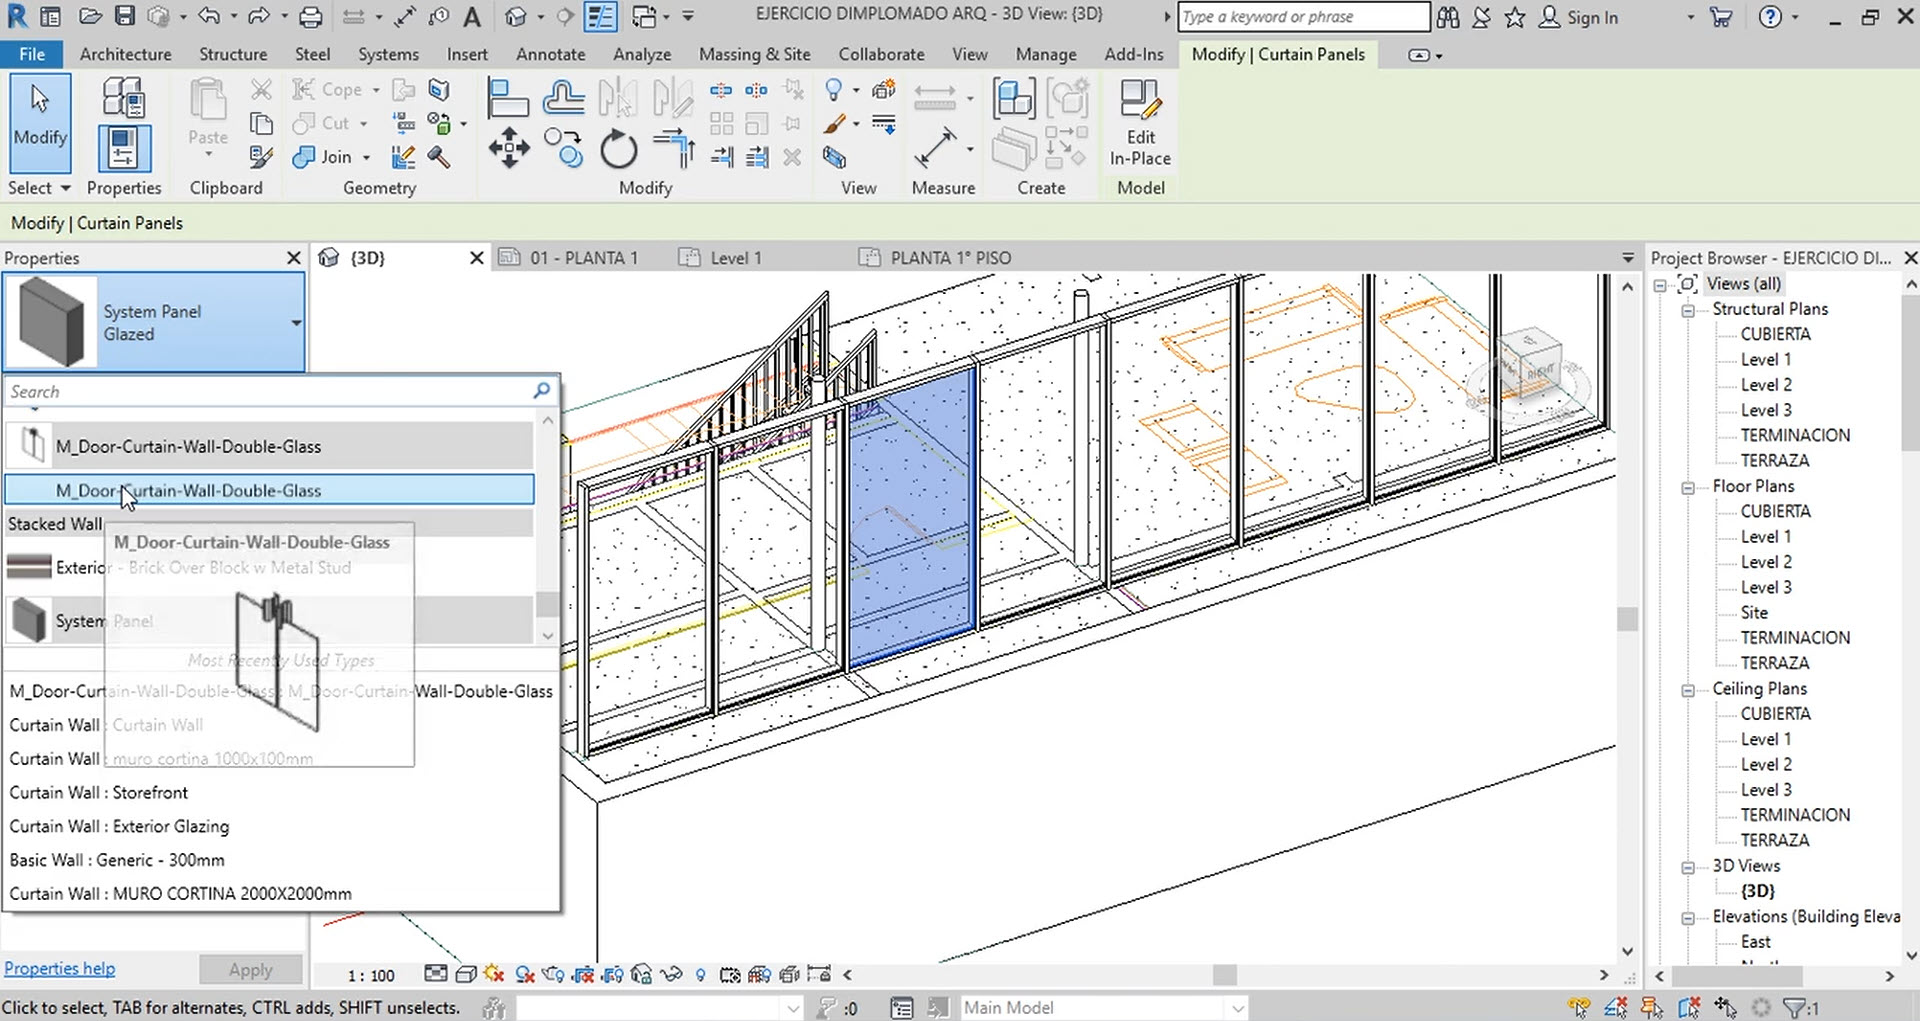Click the File menu button

pos(32,55)
